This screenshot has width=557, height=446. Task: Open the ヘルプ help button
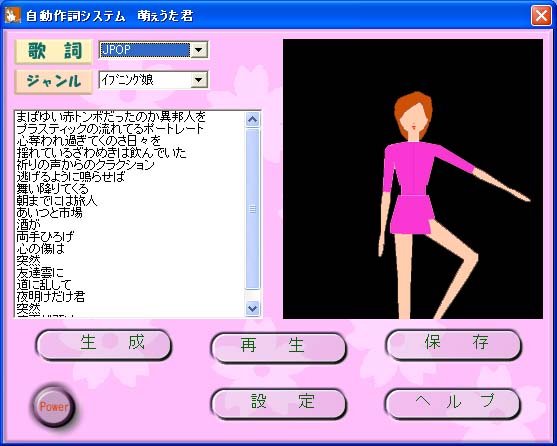point(453,404)
